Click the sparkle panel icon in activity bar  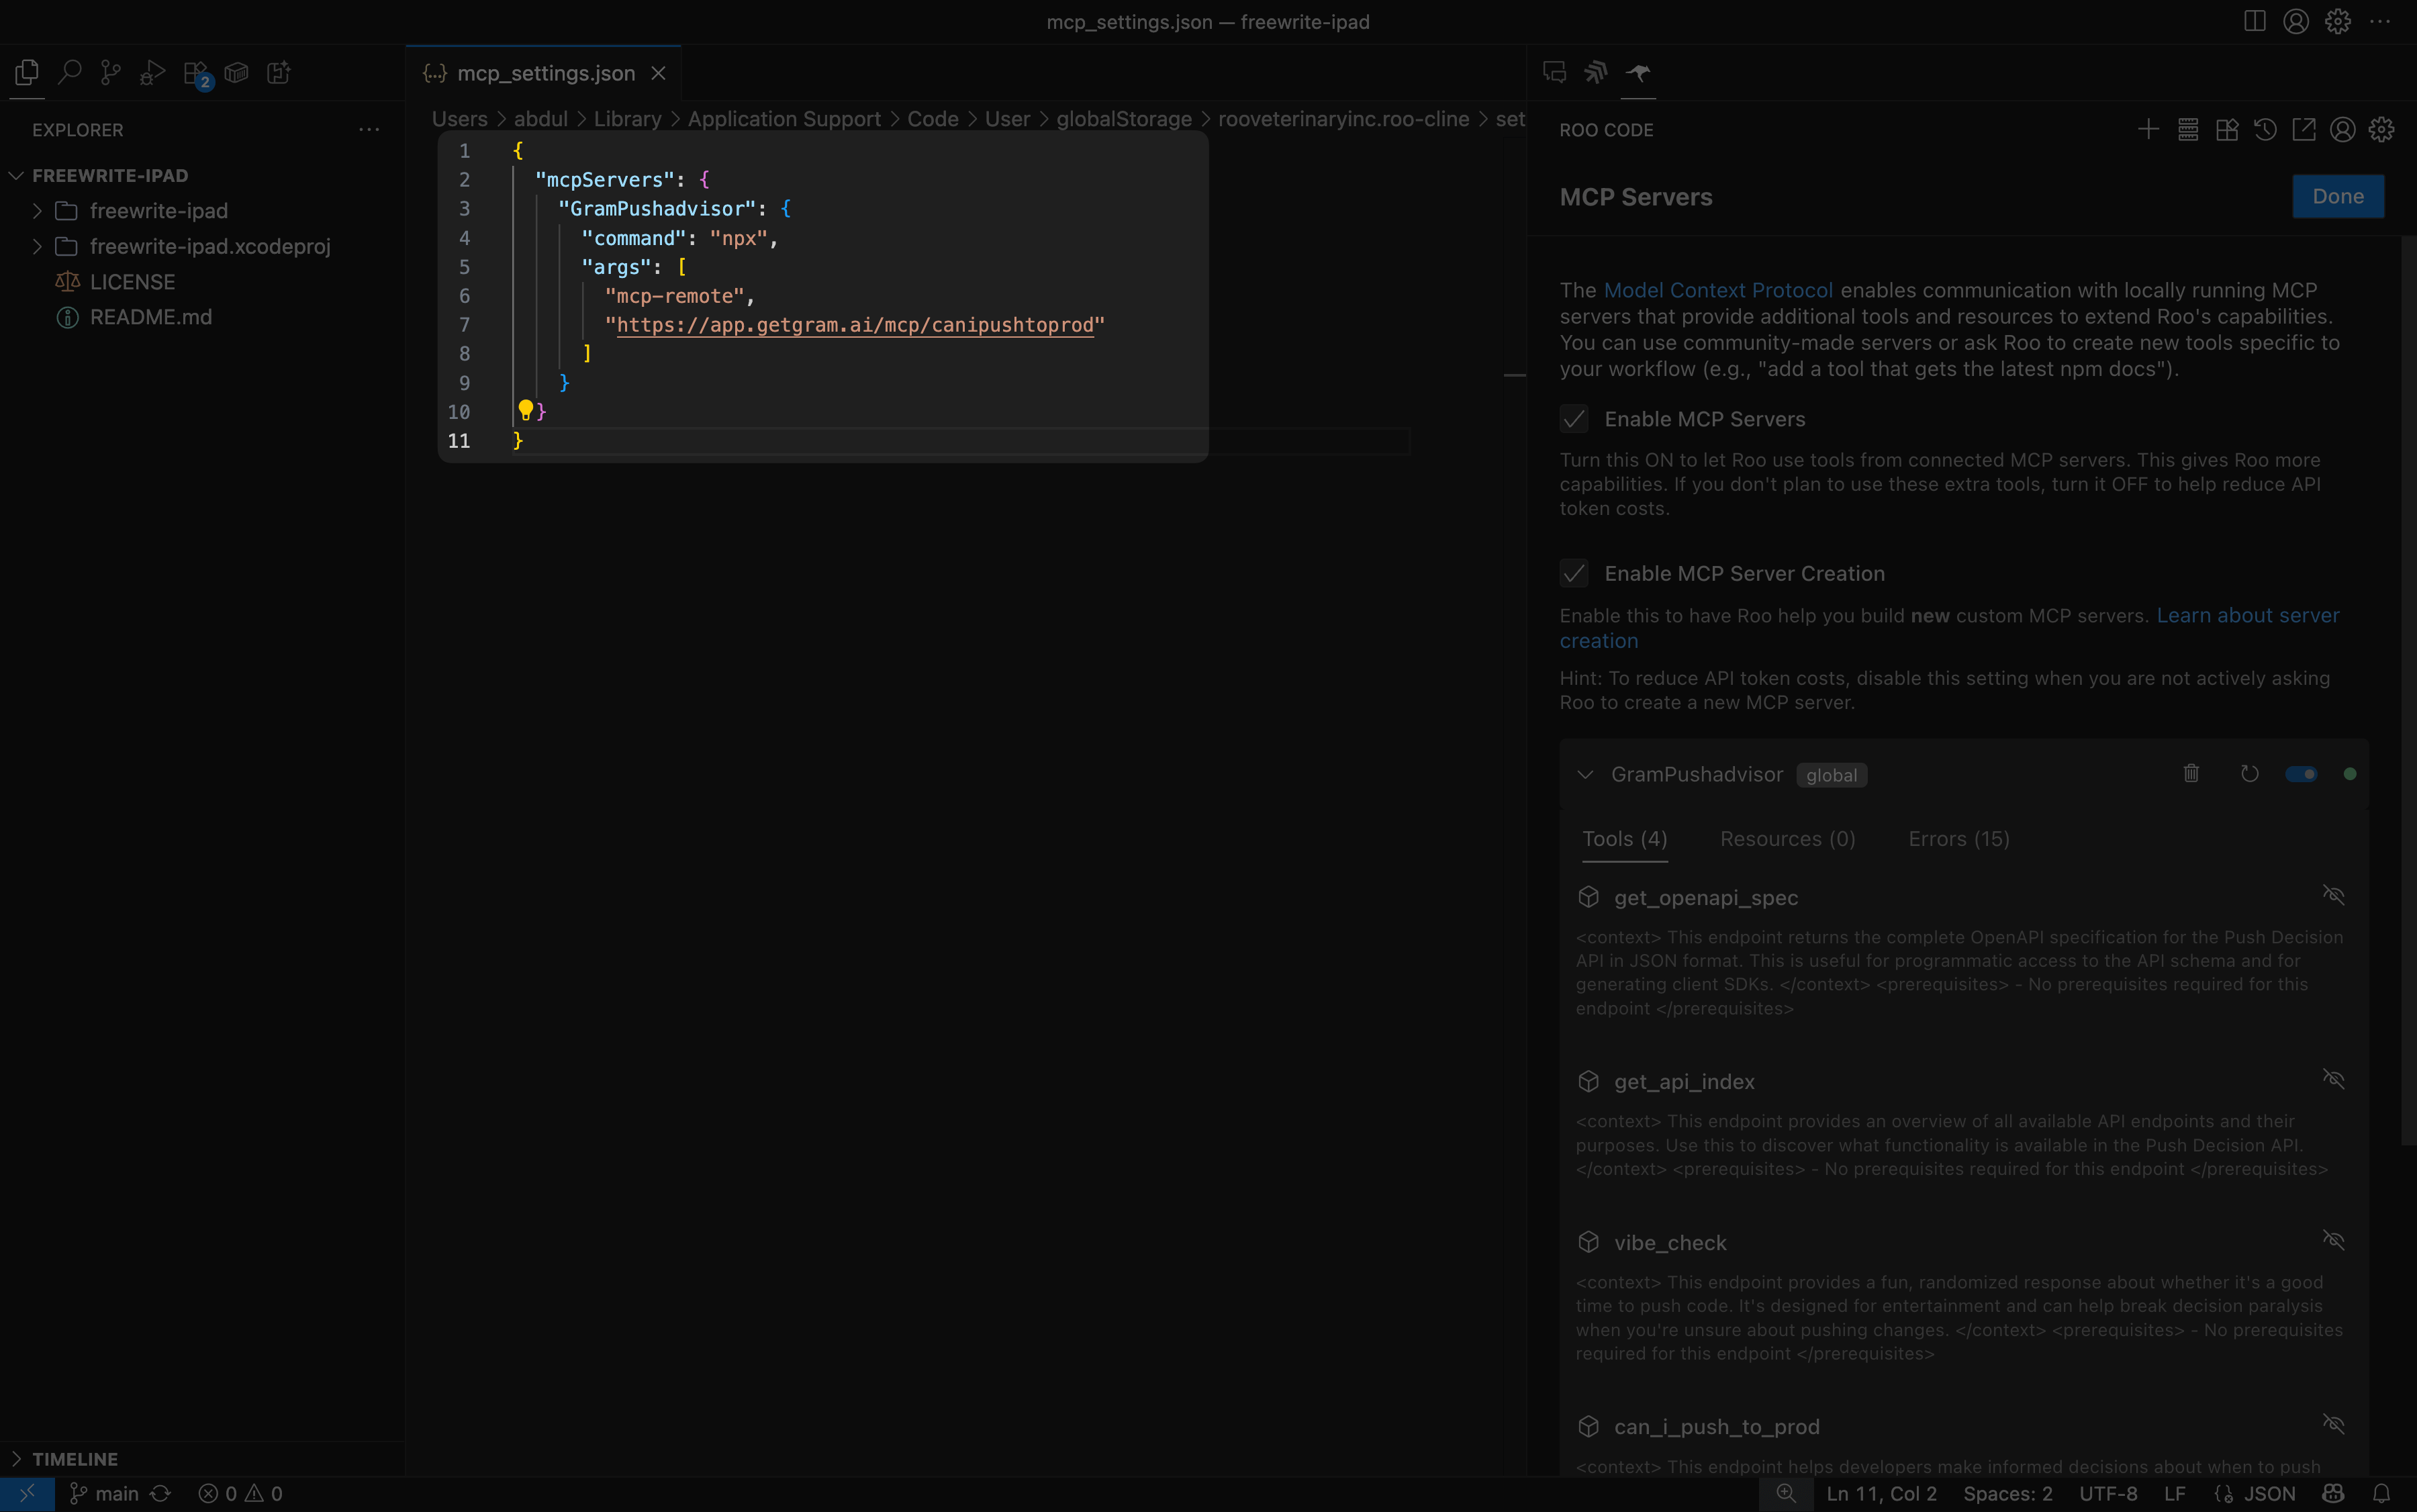point(278,72)
